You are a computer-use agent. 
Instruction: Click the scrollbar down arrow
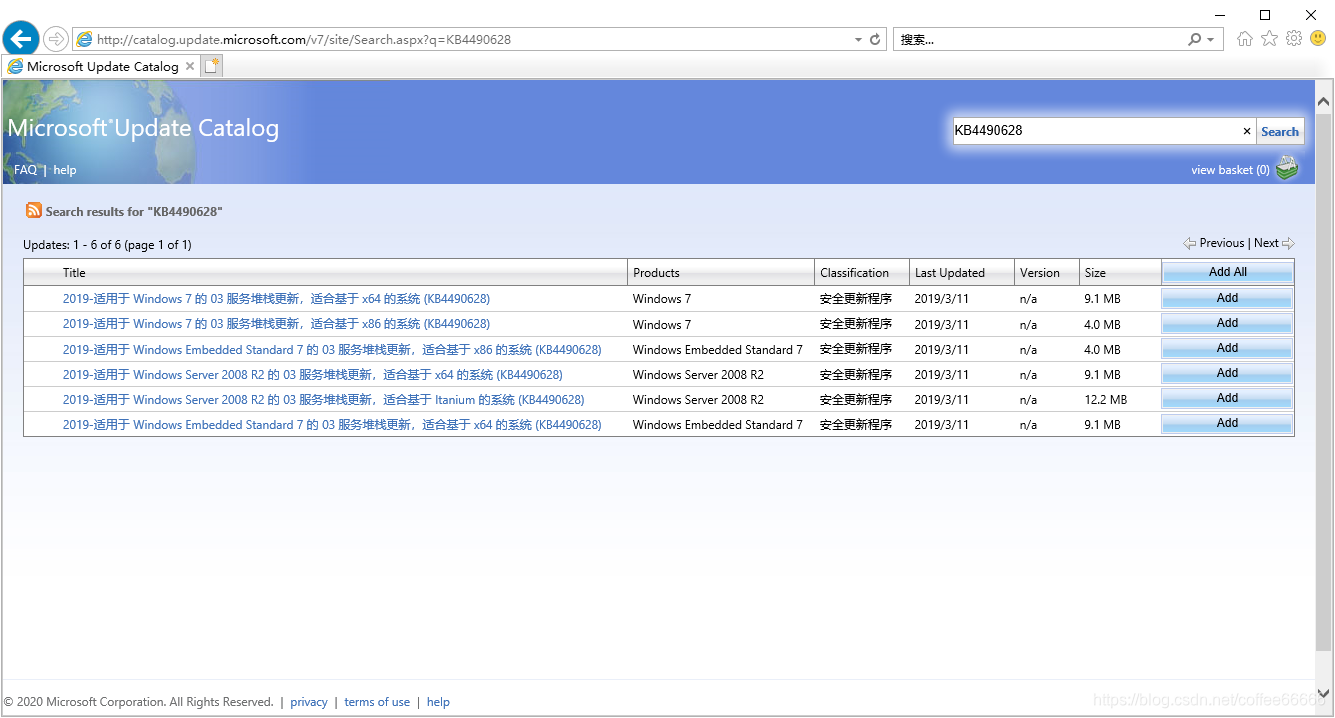(1324, 692)
